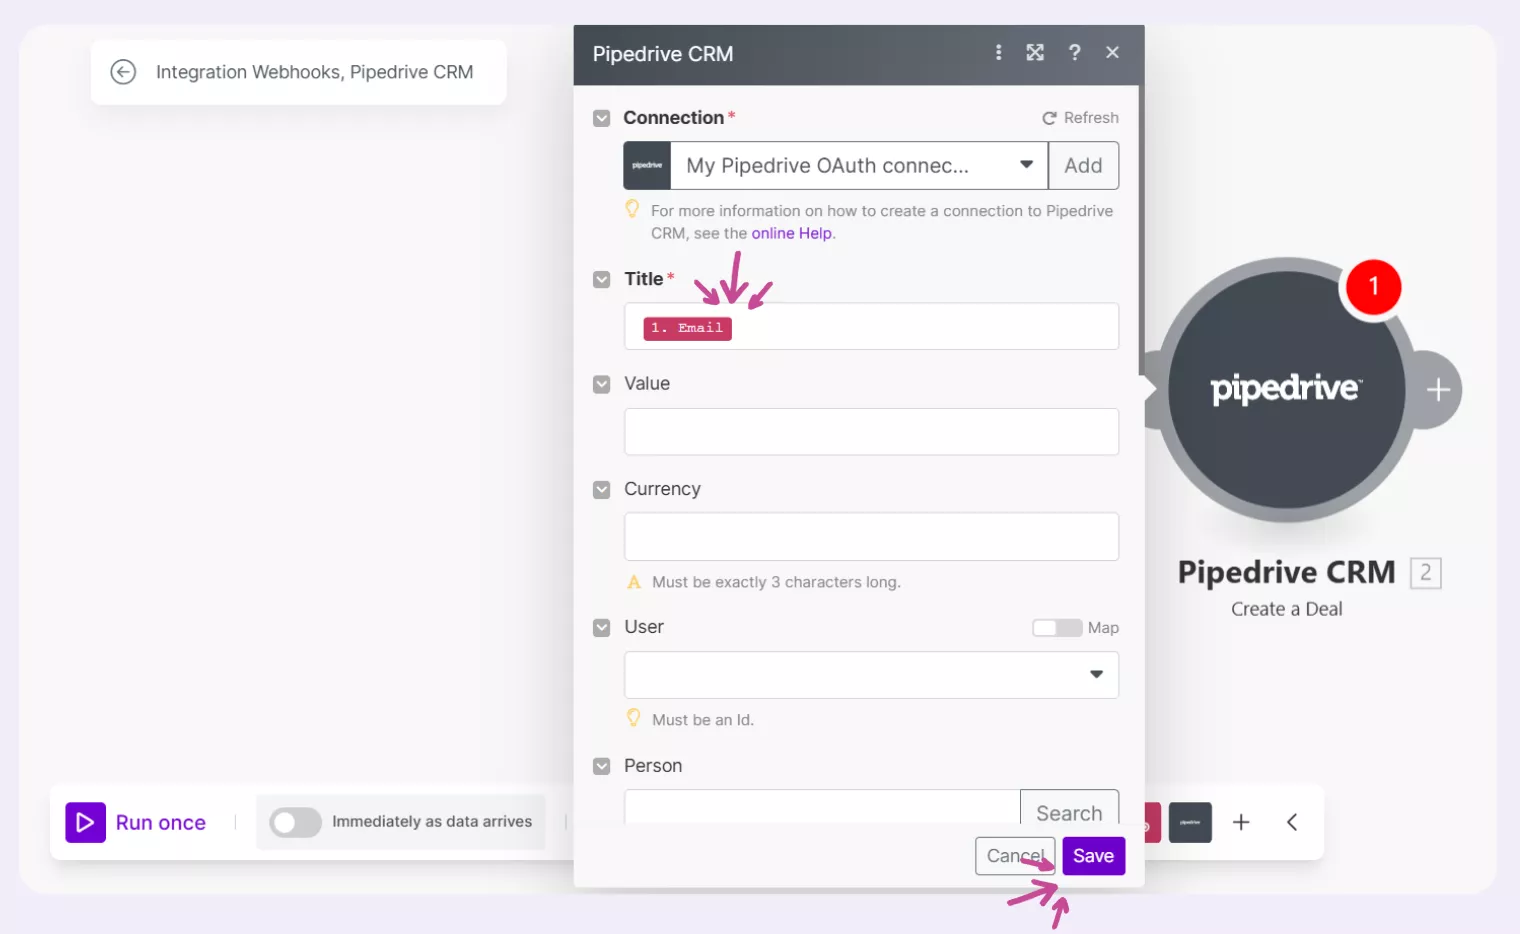1520x934 pixels.
Task: Click the plus icon in bottom toolbar
Action: 1241,822
